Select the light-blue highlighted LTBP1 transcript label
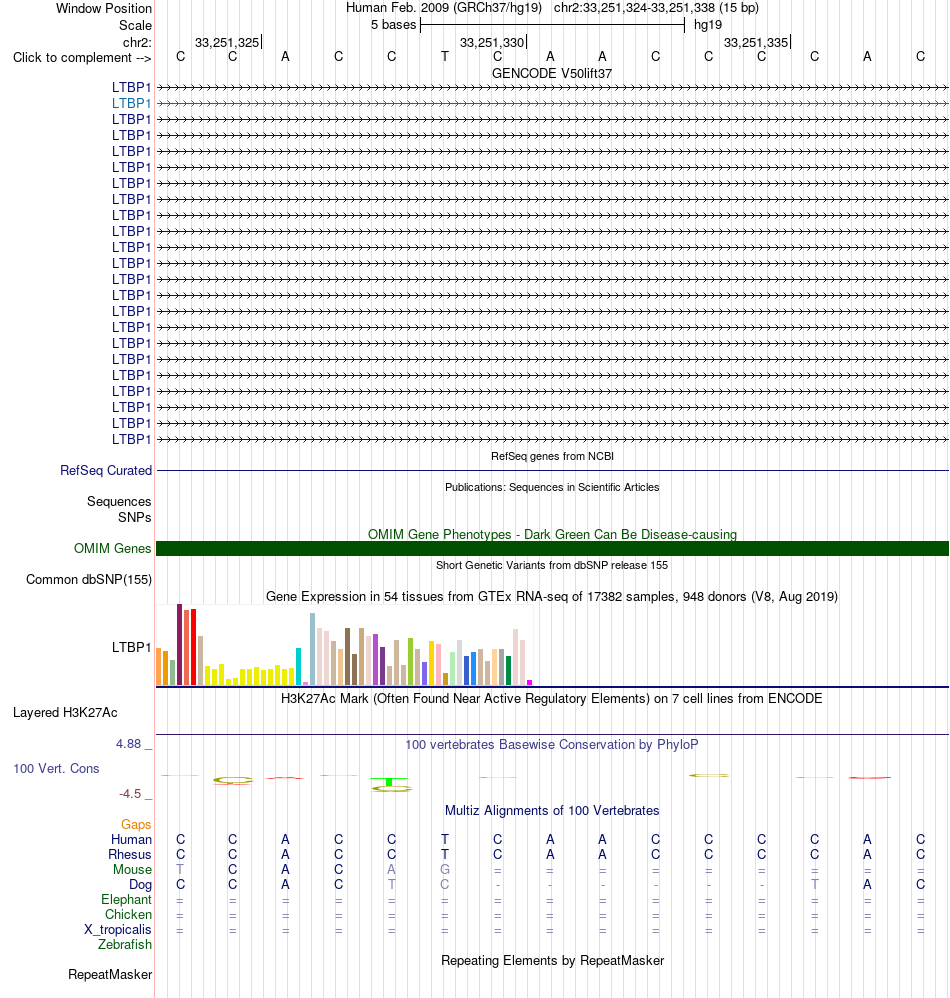Image resolution: width=950 pixels, height=998 pixels. tap(132, 103)
